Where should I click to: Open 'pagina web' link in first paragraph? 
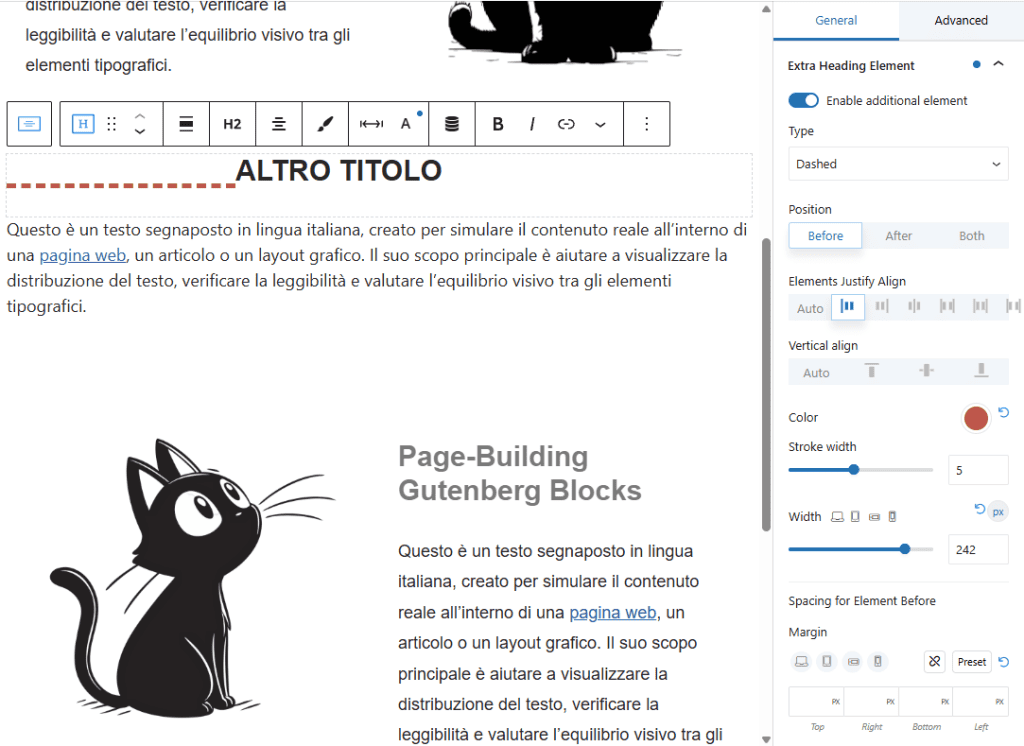[x=83, y=255]
